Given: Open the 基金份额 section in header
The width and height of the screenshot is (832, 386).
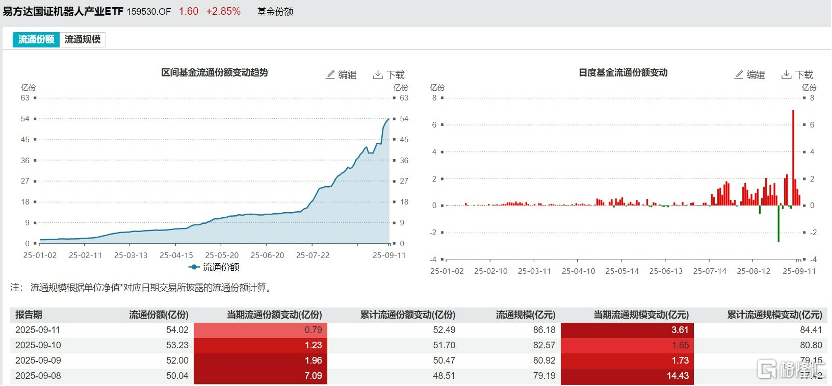Looking at the screenshot, I should [x=275, y=11].
